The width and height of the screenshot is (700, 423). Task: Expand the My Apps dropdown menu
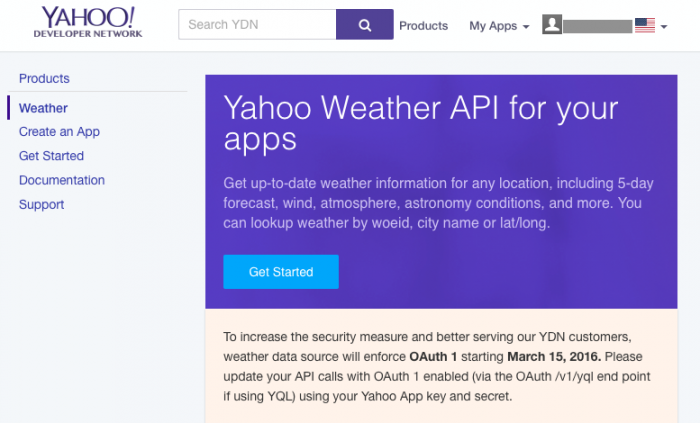[499, 26]
